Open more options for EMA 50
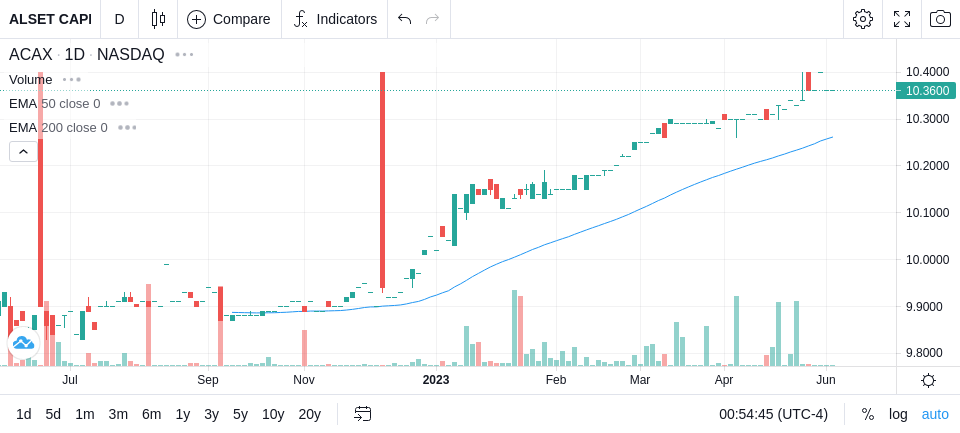The height and width of the screenshot is (433, 960). (119, 104)
